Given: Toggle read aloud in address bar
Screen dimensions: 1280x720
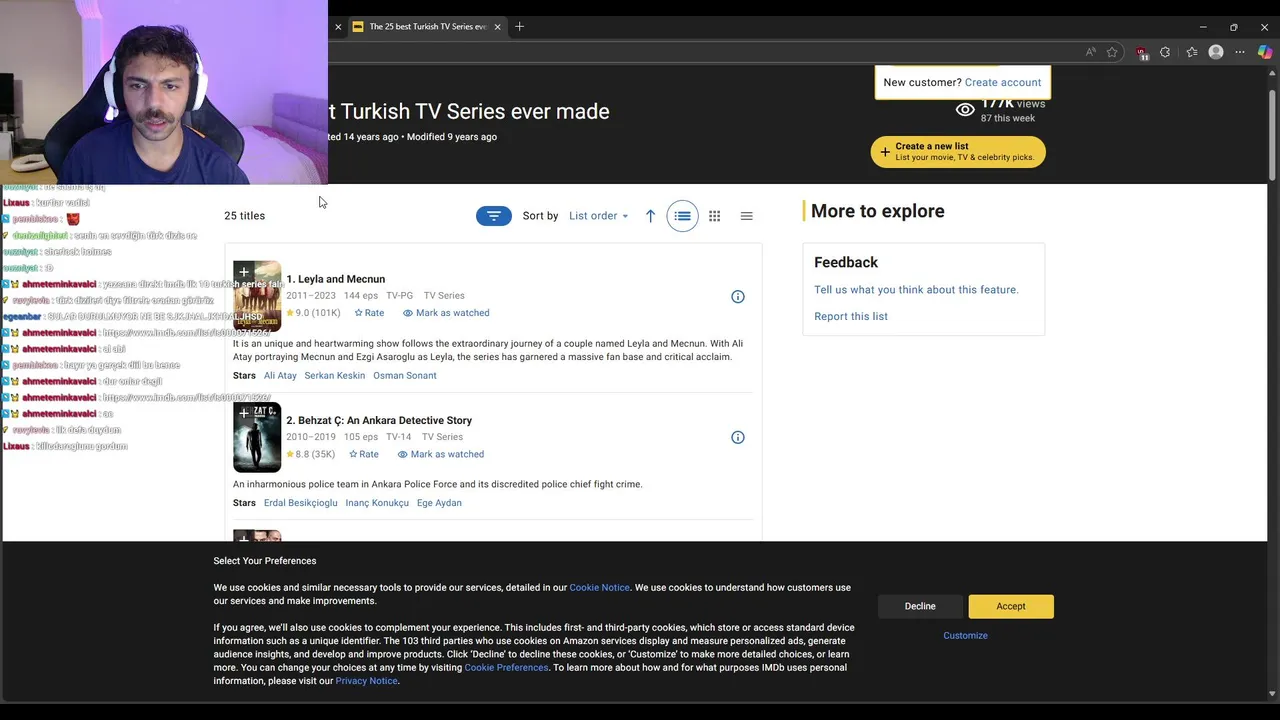Looking at the screenshot, I should (x=1090, y=52).
